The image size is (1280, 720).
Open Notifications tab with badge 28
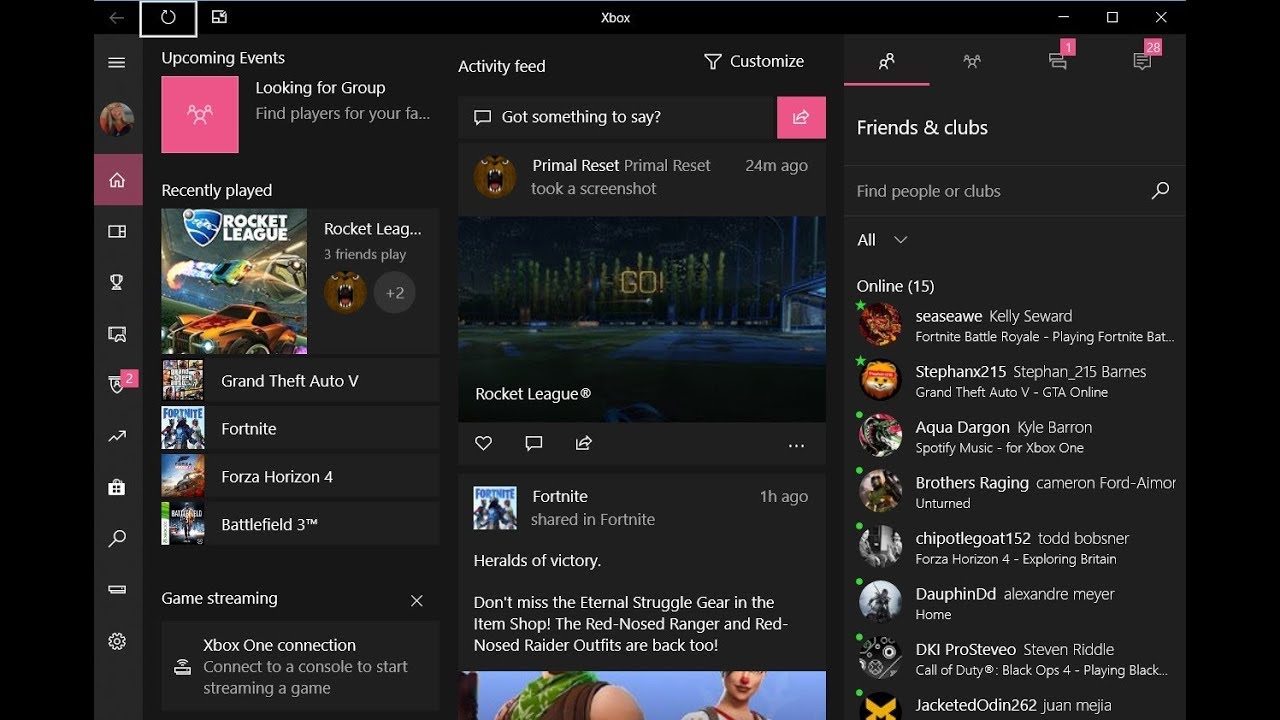click(1144, 61)
